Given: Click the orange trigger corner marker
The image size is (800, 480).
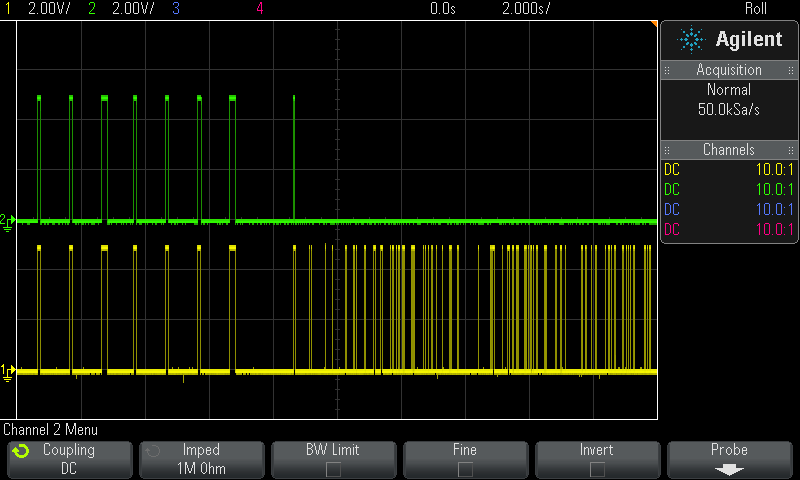Looking at the screenshot, I should (654, 23).
